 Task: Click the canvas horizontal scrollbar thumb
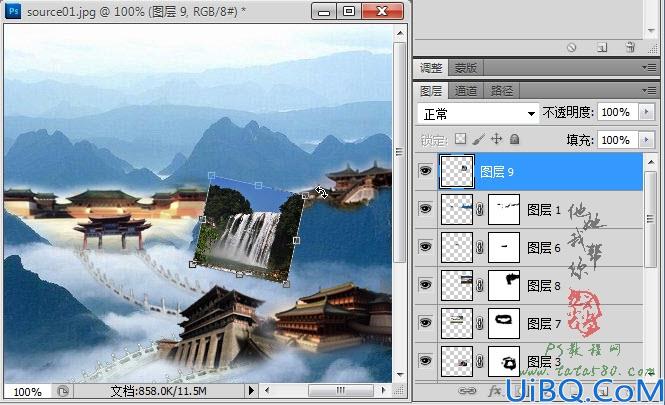(x=341, y=390)
